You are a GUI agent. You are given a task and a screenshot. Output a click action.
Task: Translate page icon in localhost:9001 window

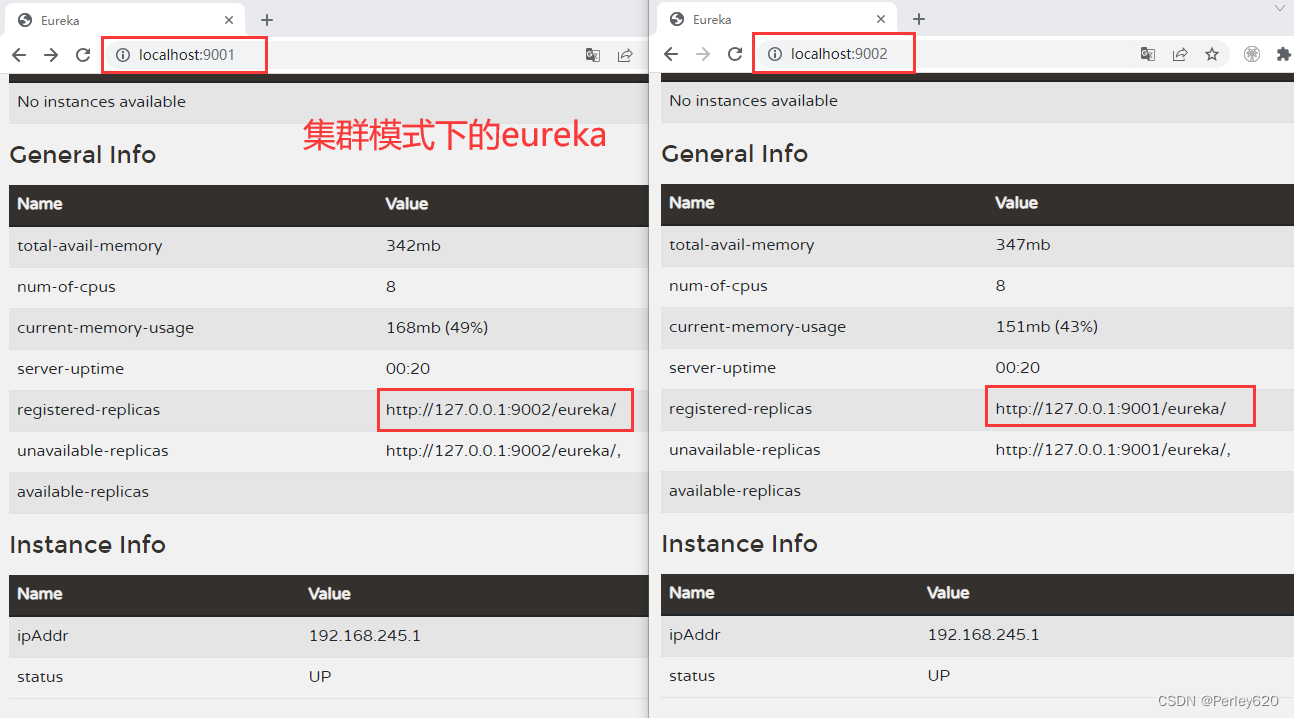(593, 55)
